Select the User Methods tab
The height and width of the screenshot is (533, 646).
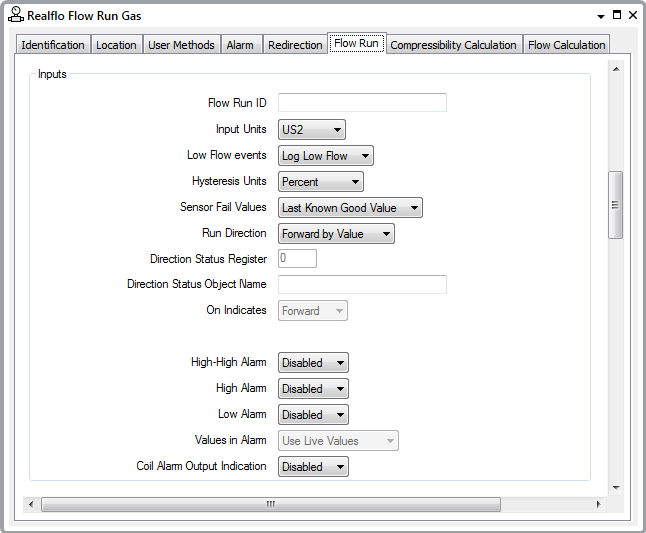(x=181, y=45)
